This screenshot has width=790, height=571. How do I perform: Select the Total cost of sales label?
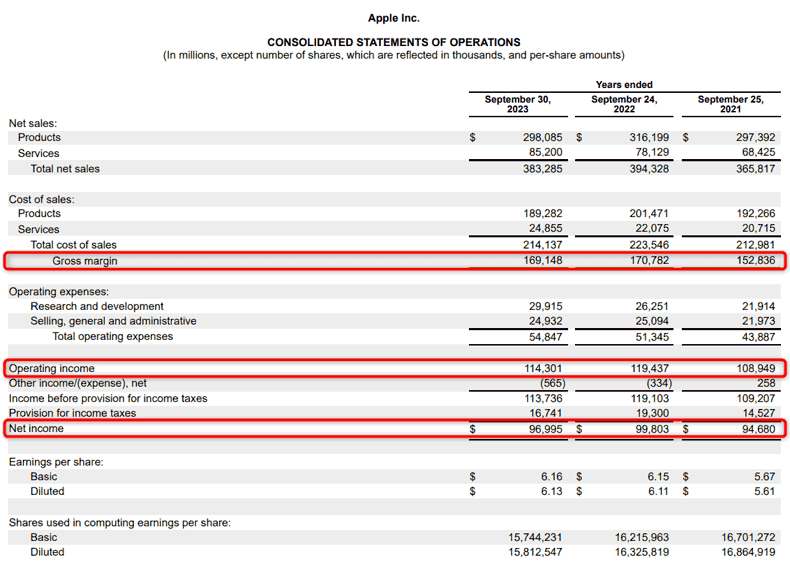point(73,245)
